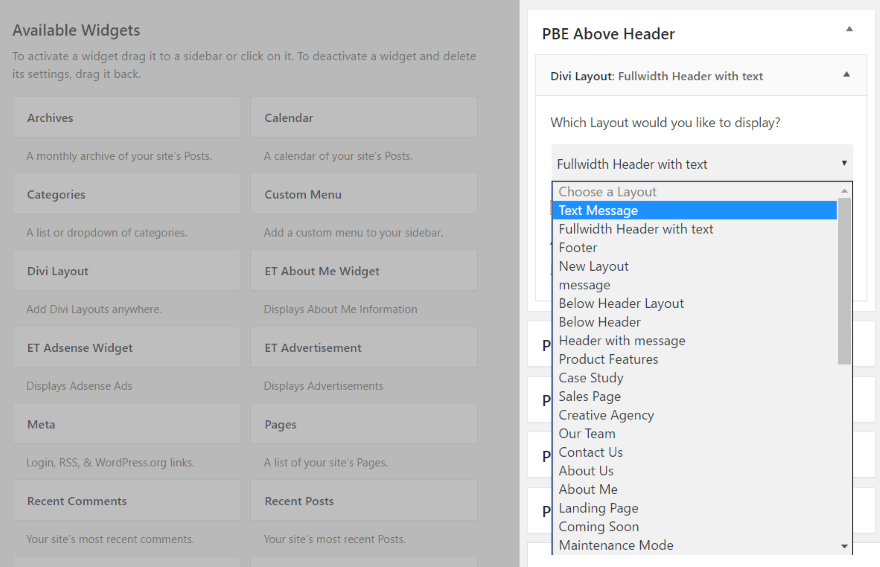Click 'Displays About Me Information' description

(341, 309)
